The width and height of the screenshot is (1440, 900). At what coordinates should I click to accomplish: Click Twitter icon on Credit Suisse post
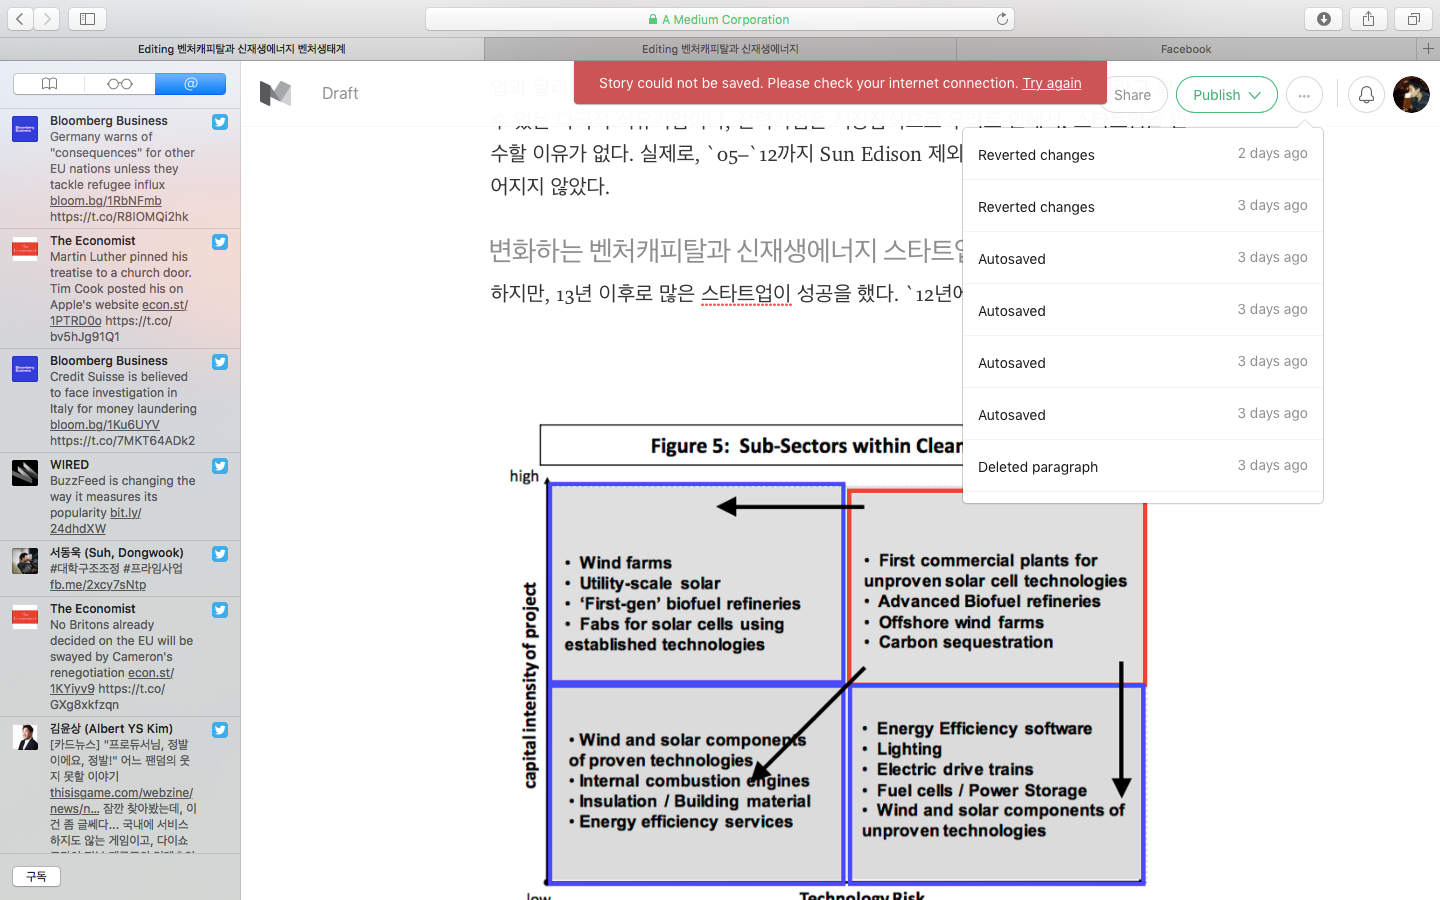(220, 362)
